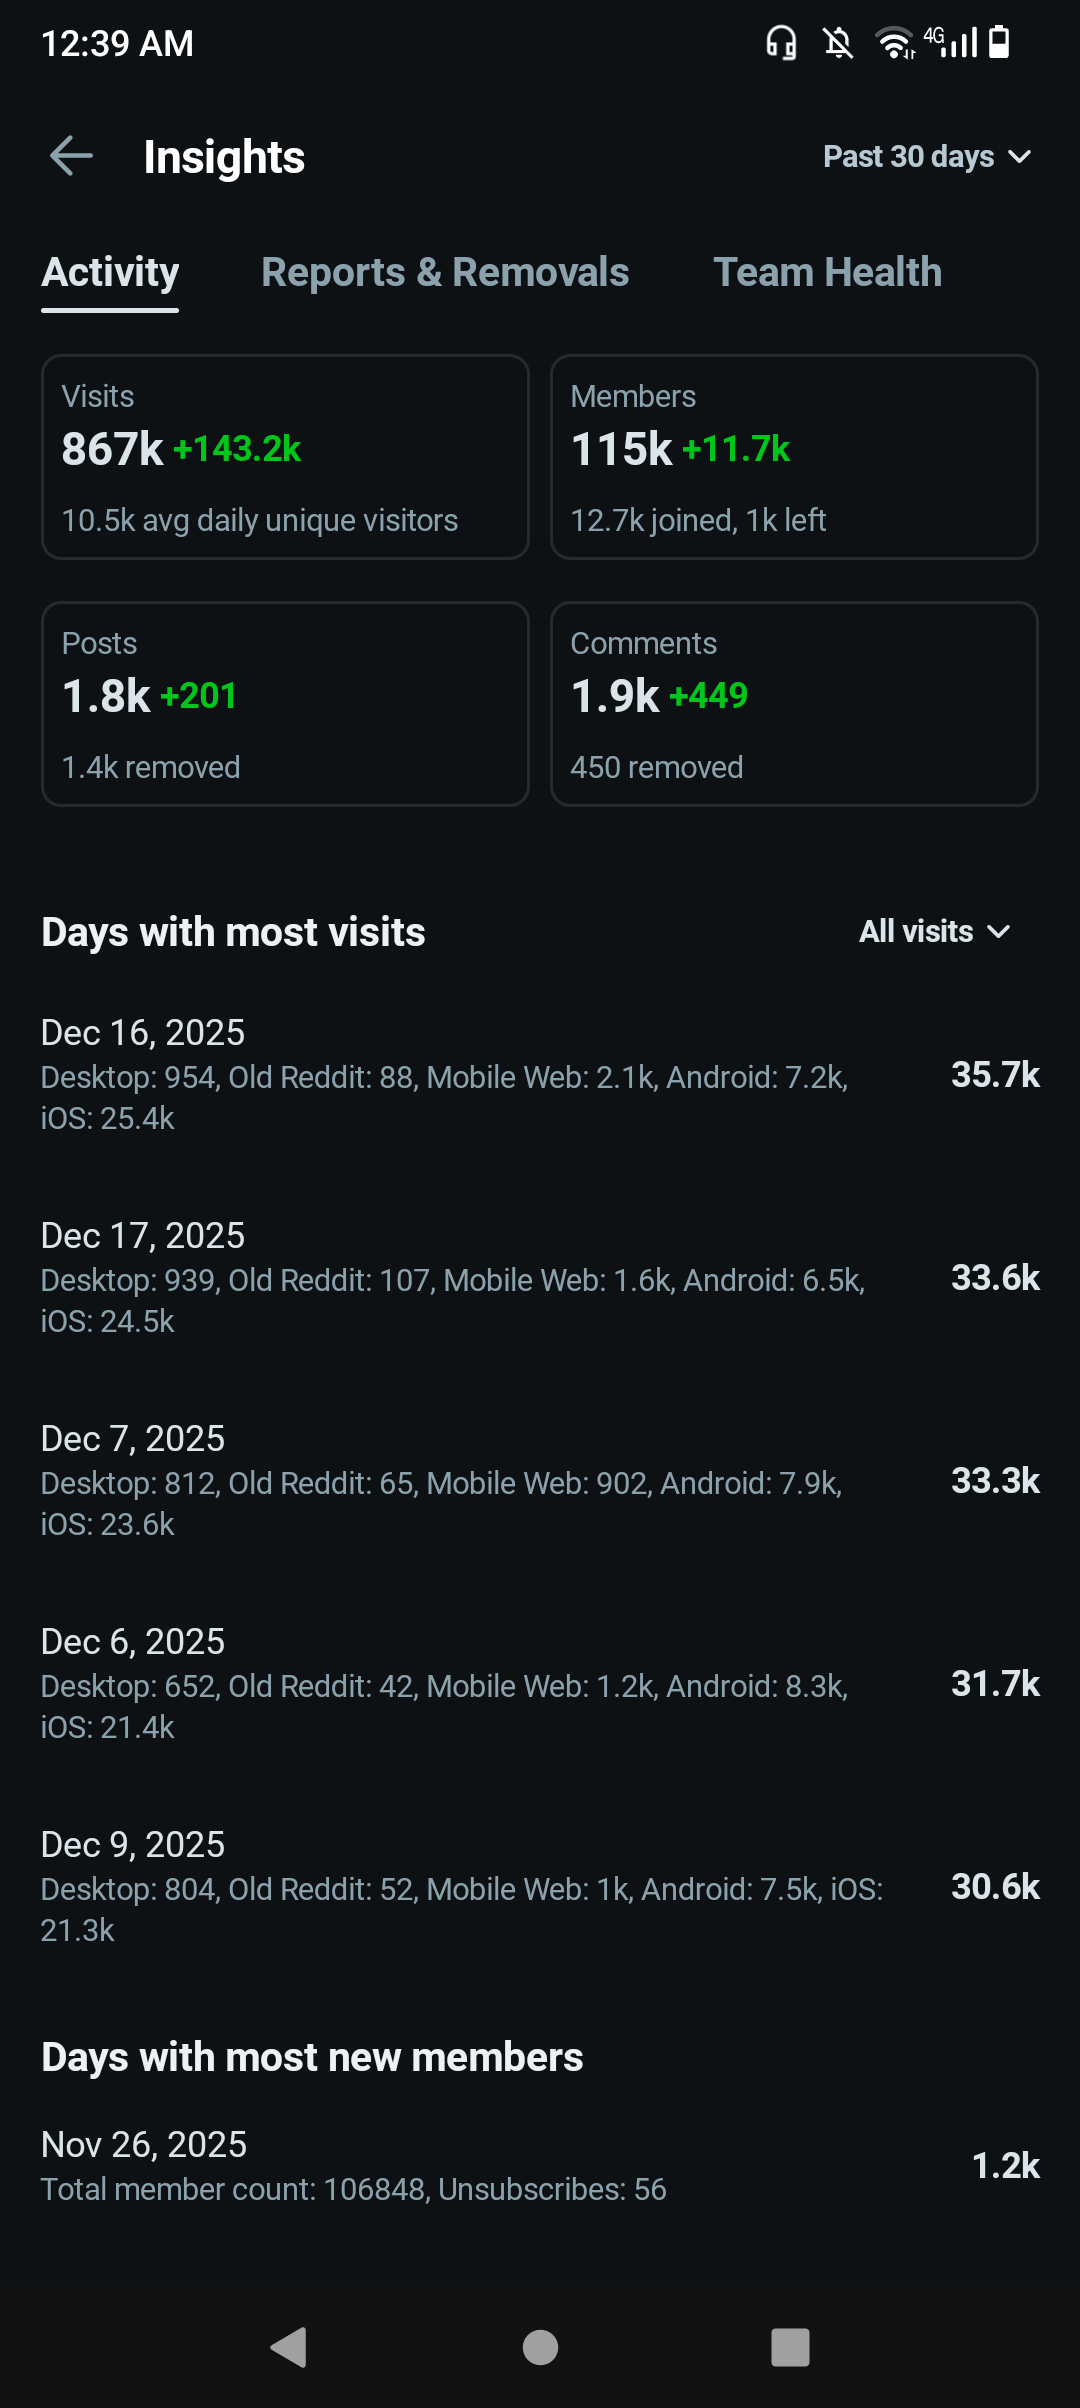Expand the All visits filter dropdown

point(934,932)
